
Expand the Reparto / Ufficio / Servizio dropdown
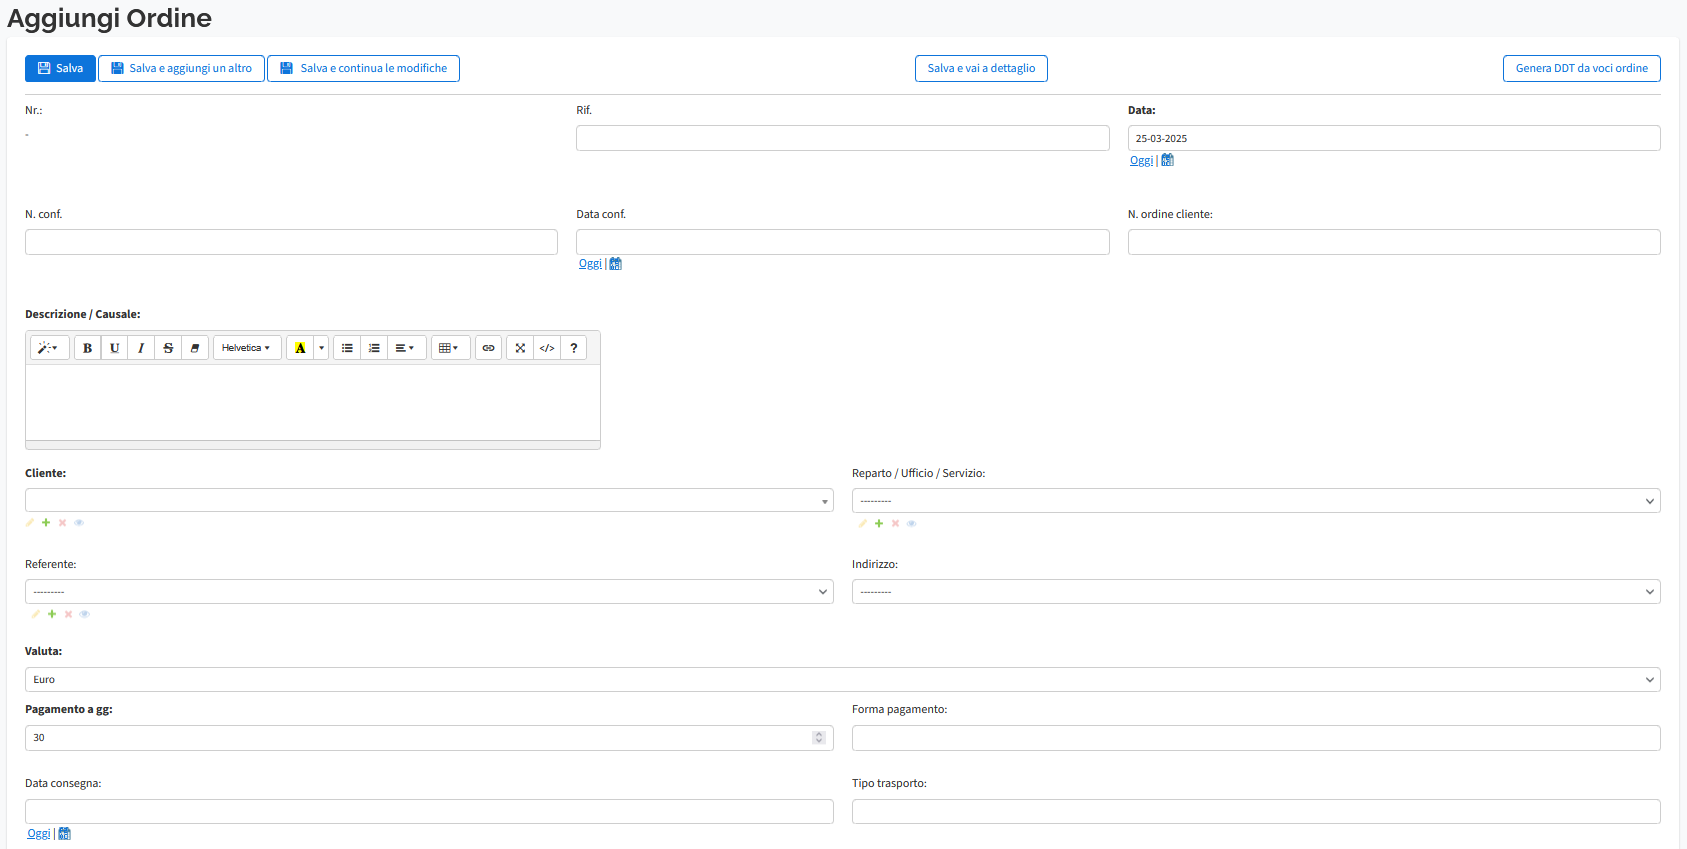pyautogui.click(x=1256, y=501)
